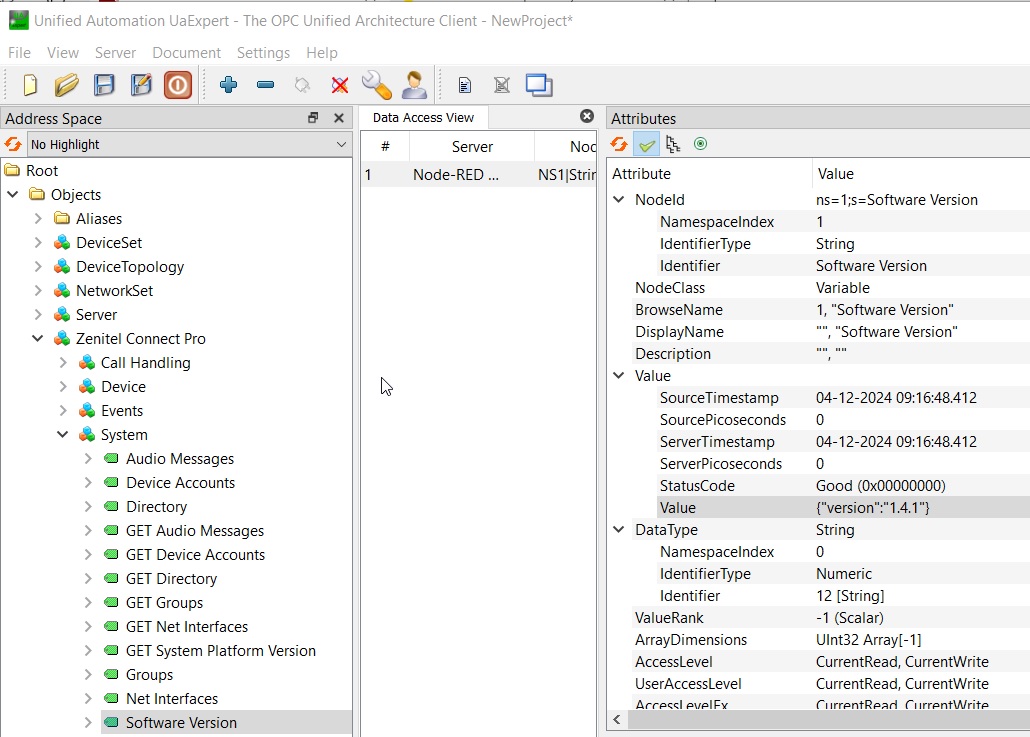Click the Remove Server minus icon
The height and width of the screenshot is (737, 1030).
click(265, 85)
